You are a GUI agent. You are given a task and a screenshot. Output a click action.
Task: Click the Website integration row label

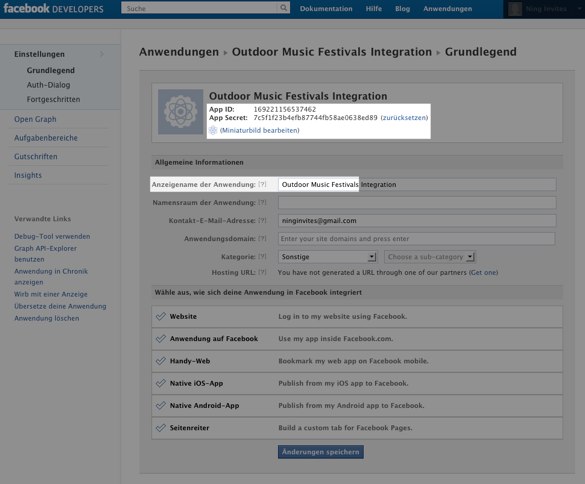coord(183,316)
